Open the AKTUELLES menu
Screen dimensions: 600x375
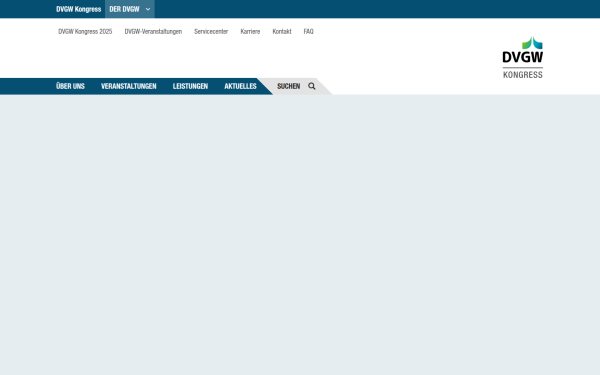pos(240,86)
